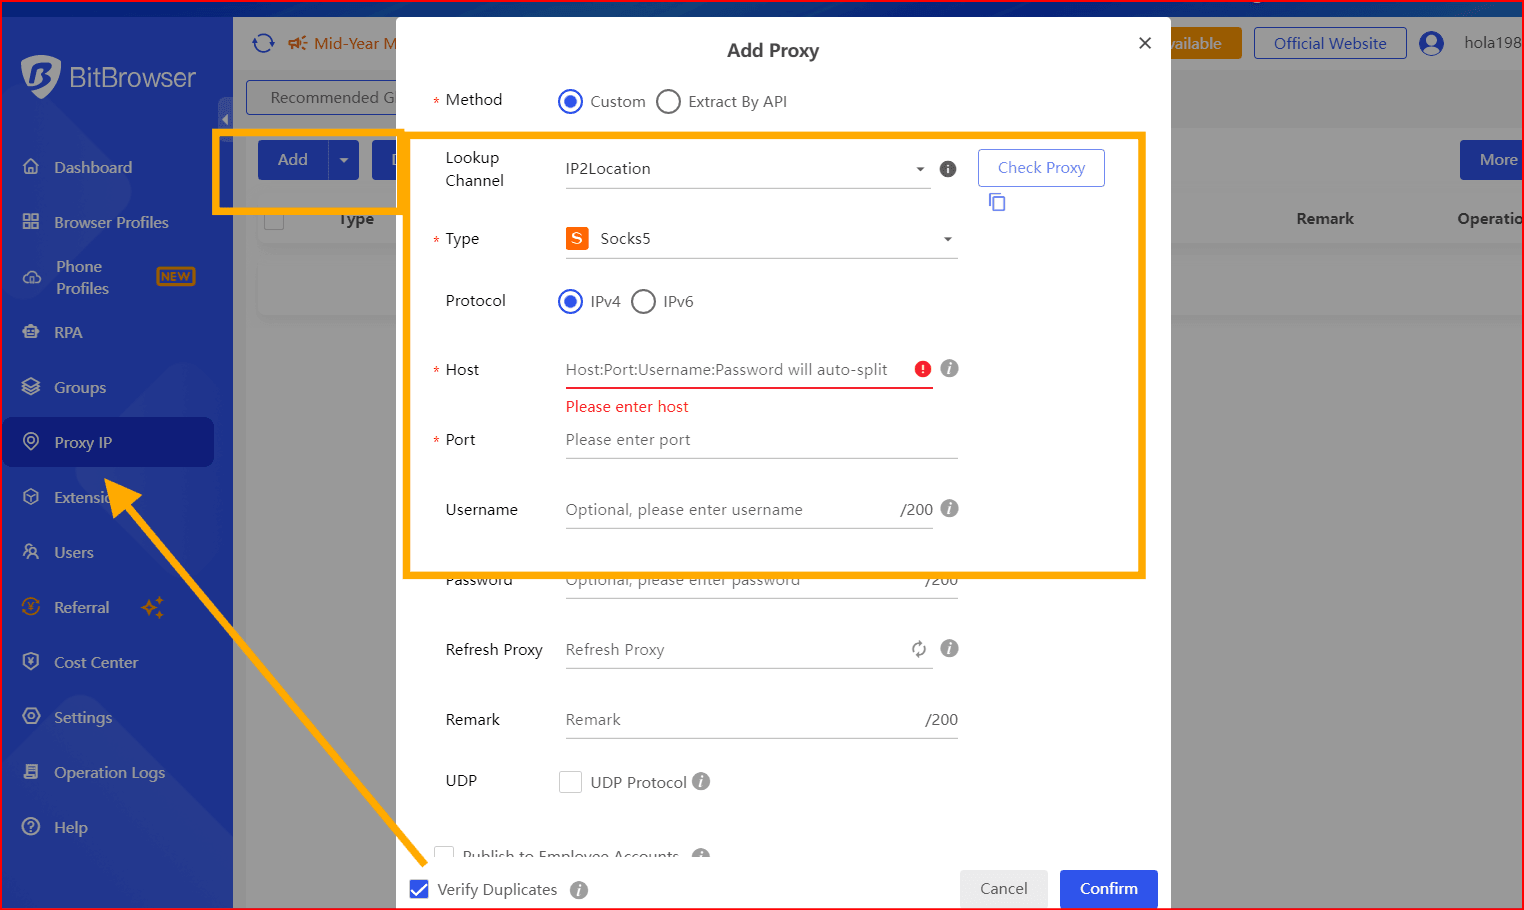
Task: Open the Official Website link button
Action: [x=1330, y=43]
